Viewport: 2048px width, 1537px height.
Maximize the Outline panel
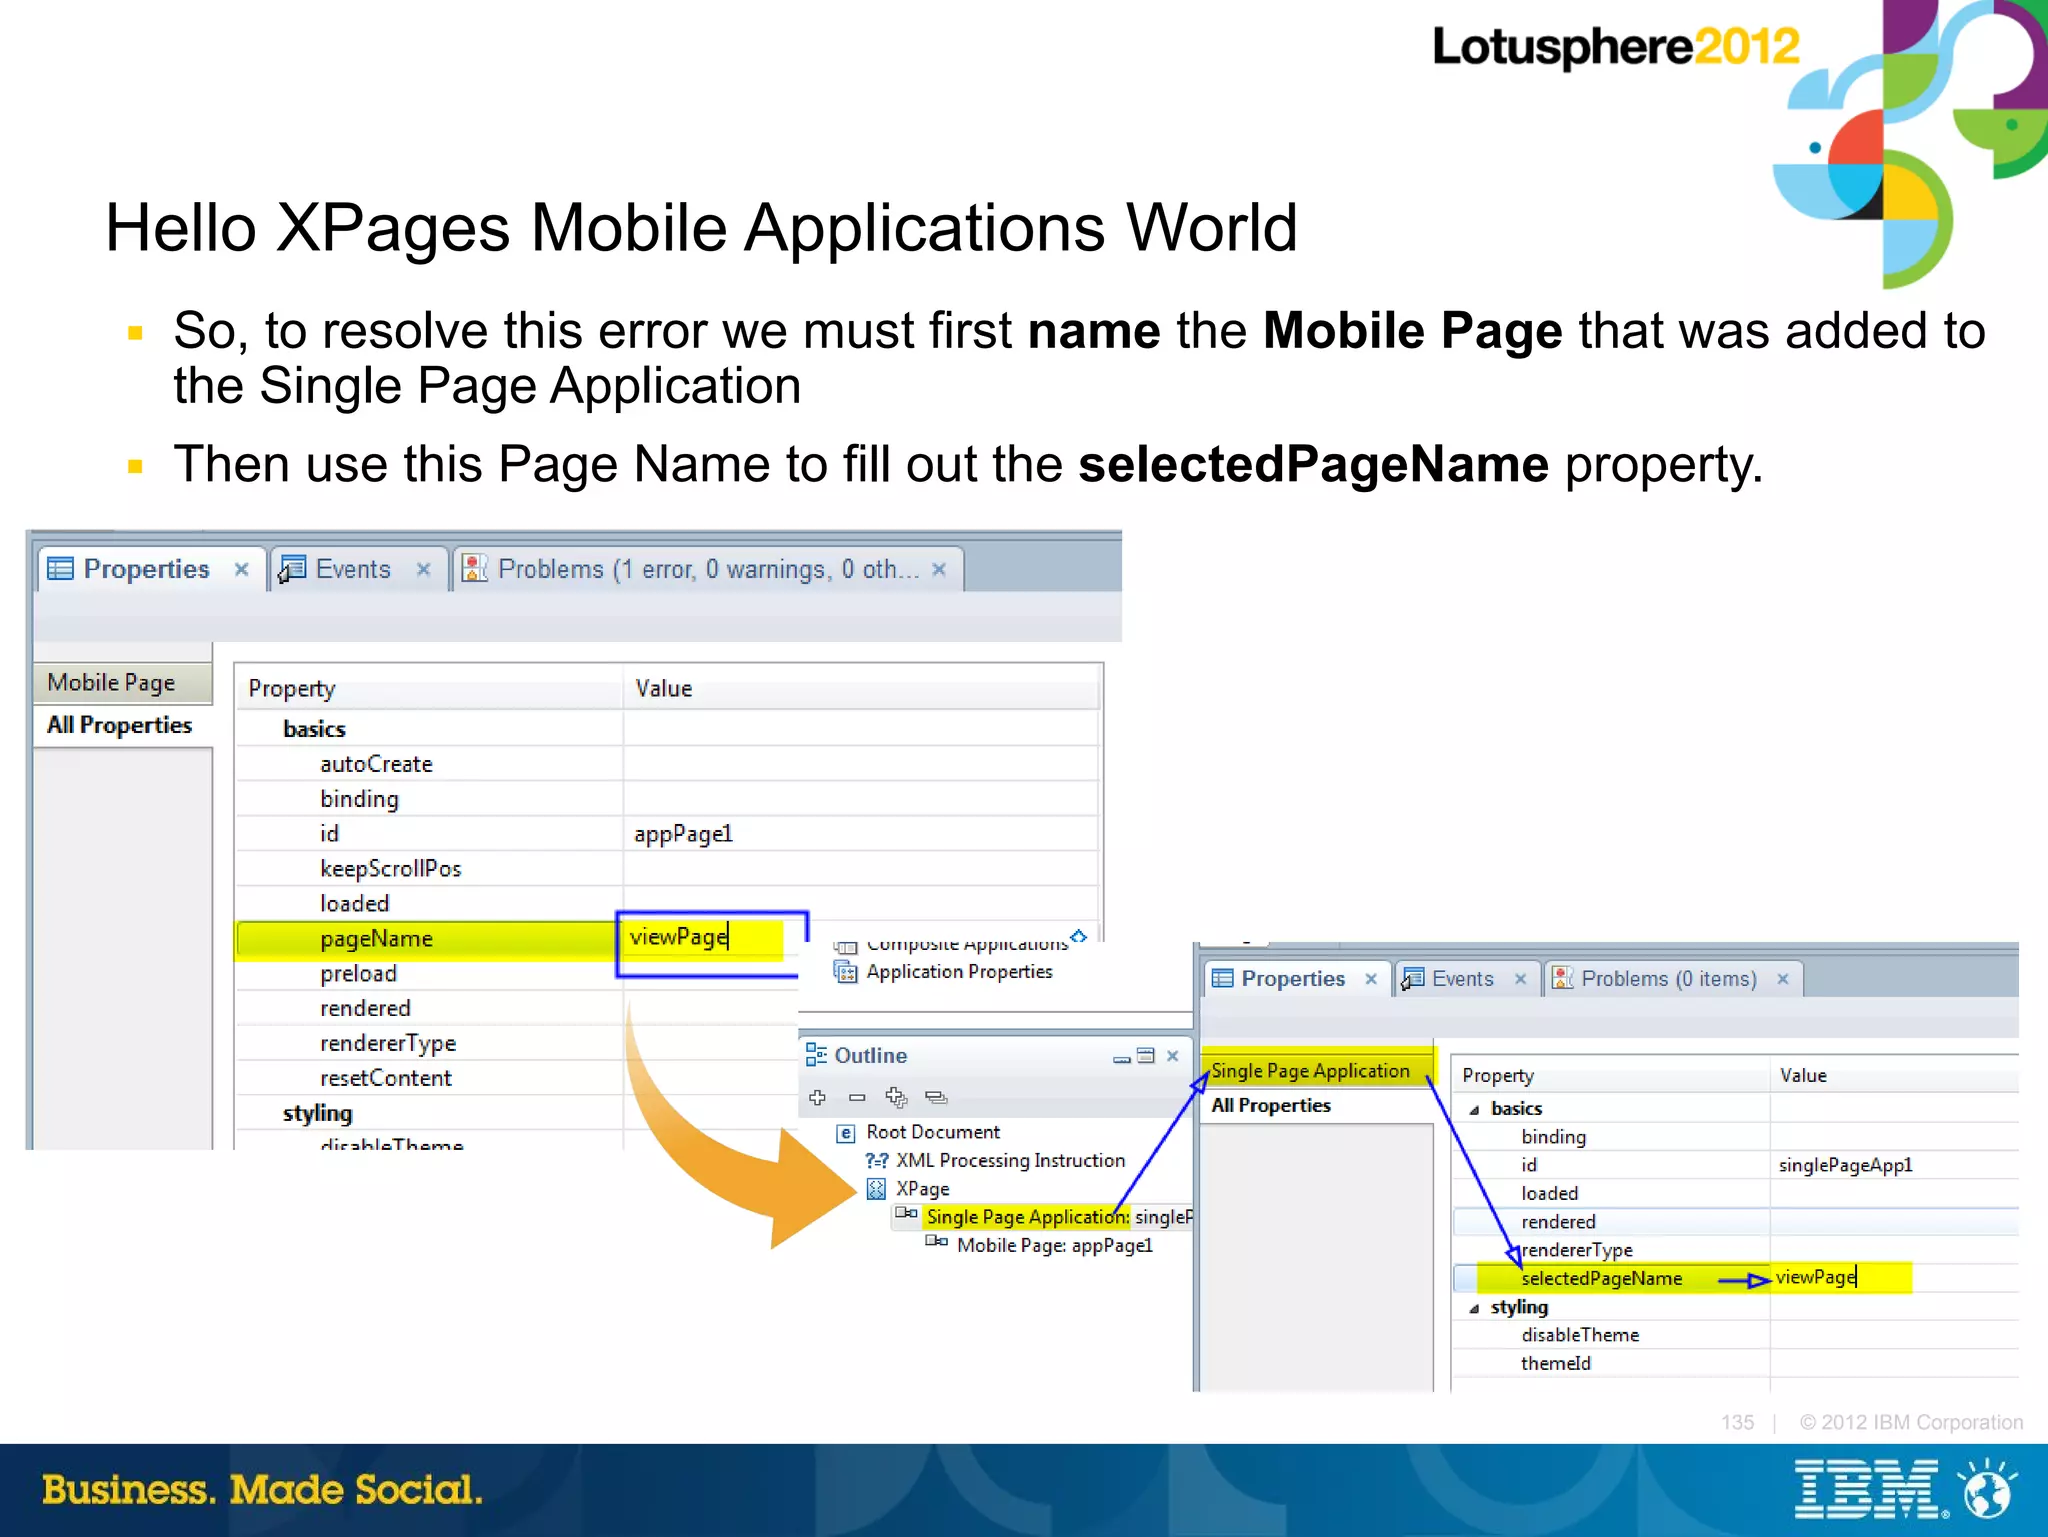[x=1146, y=1056]
